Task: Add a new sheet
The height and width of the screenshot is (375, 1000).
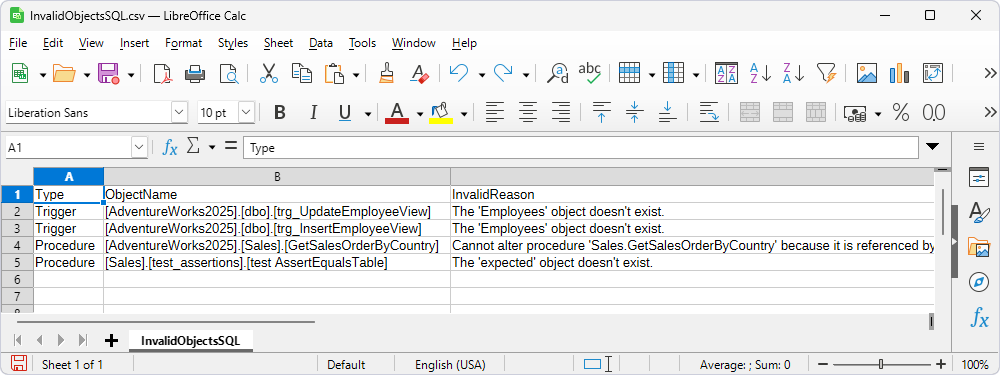Action: tap(112, 341)
